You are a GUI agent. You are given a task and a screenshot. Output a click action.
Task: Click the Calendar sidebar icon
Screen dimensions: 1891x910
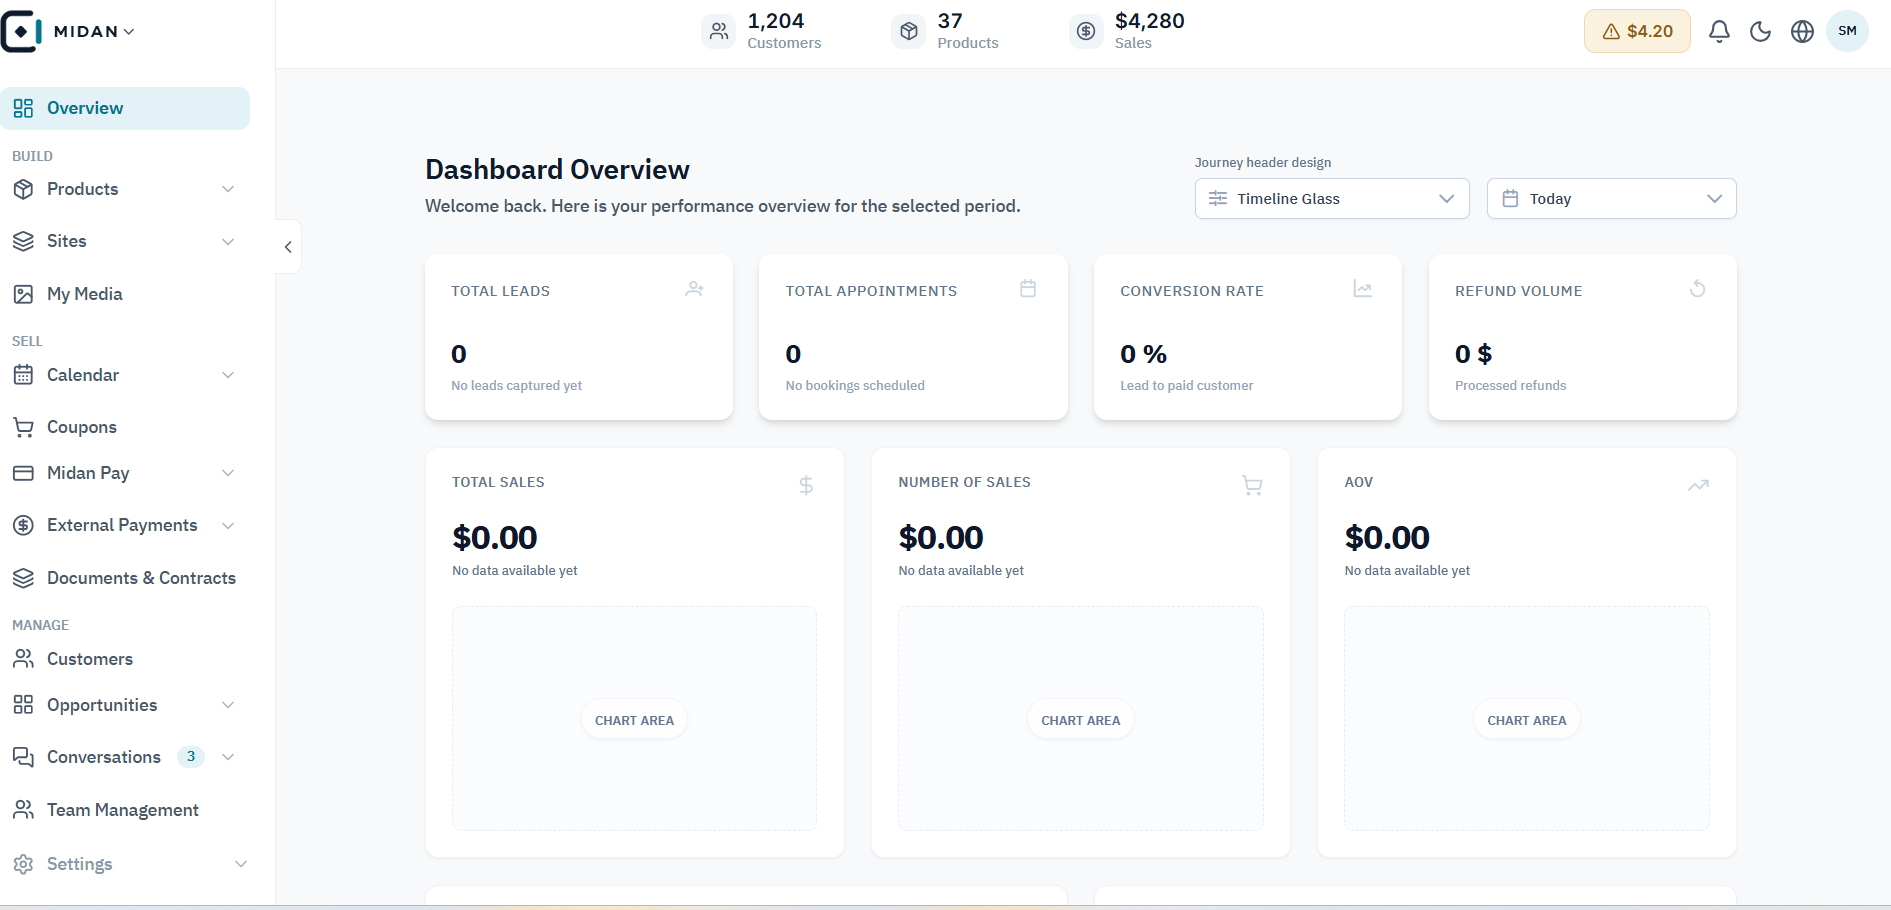[23, 375]
